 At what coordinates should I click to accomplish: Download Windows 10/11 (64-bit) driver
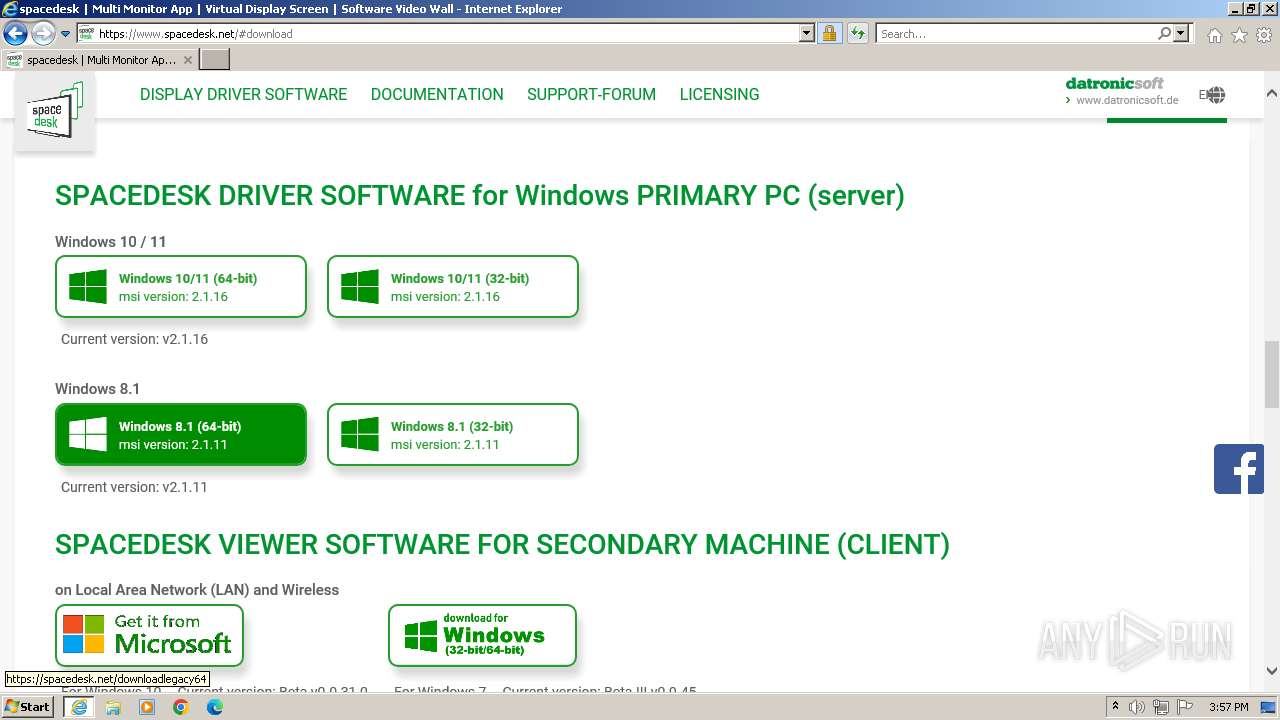(181, 287)
